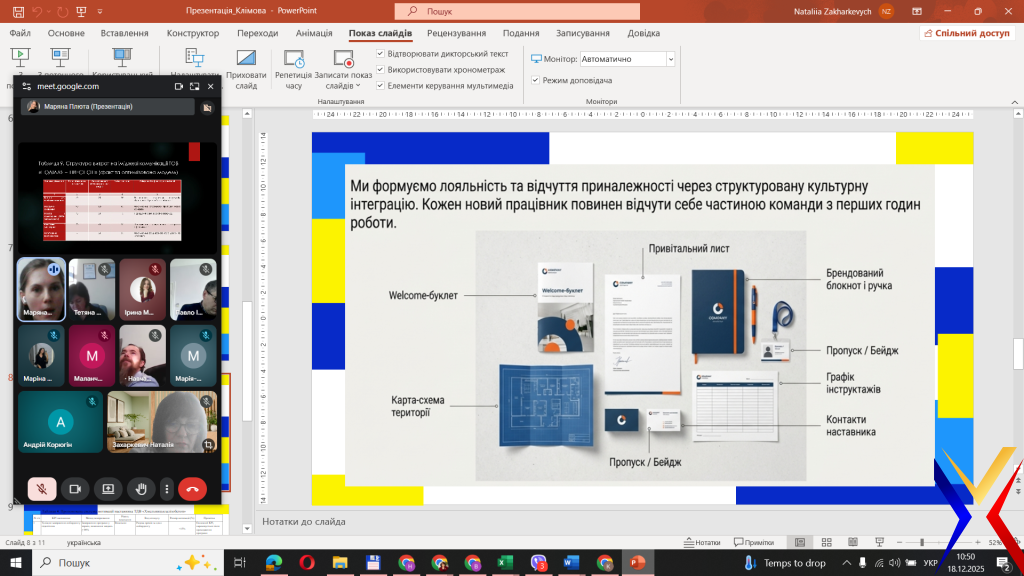Switch to the Анімація ribbon tab
1024x576 pixels.
[x=313, y=33]
